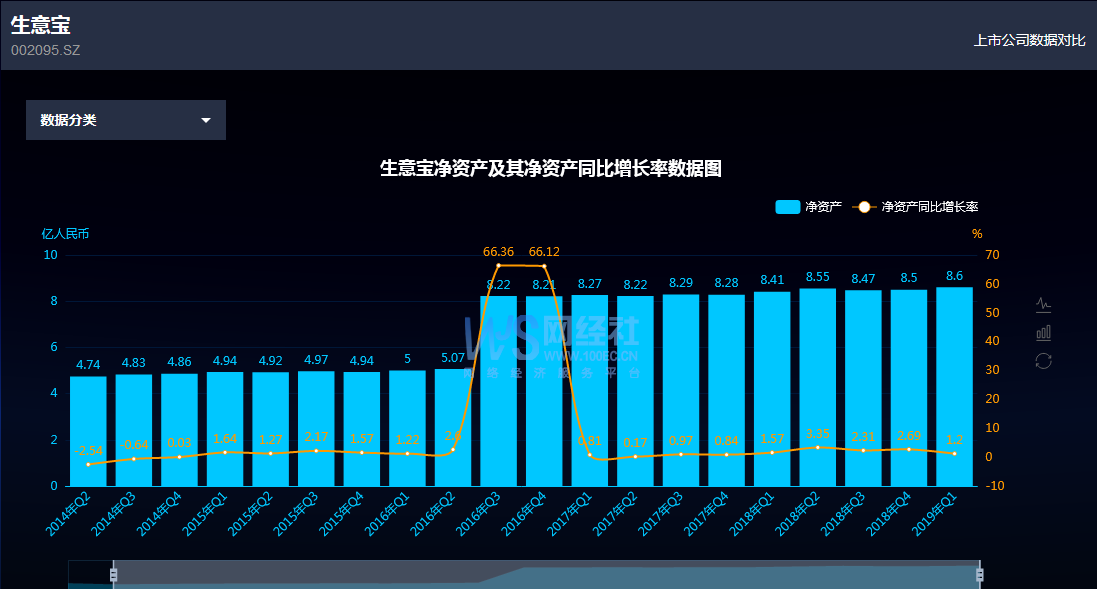Click the 66.12 growth rate data point
1097x589 pixels.
(x=544, y=267)
